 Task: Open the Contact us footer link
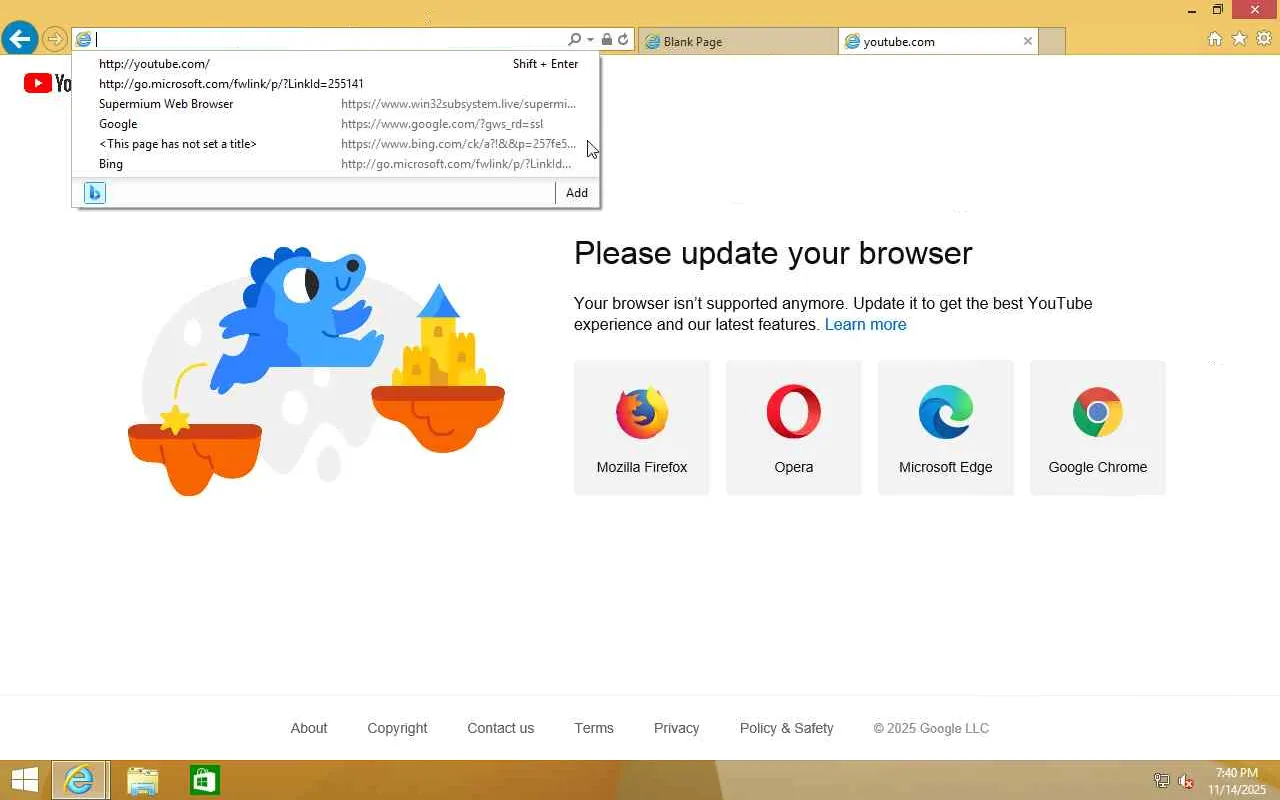tap(501, 728)
